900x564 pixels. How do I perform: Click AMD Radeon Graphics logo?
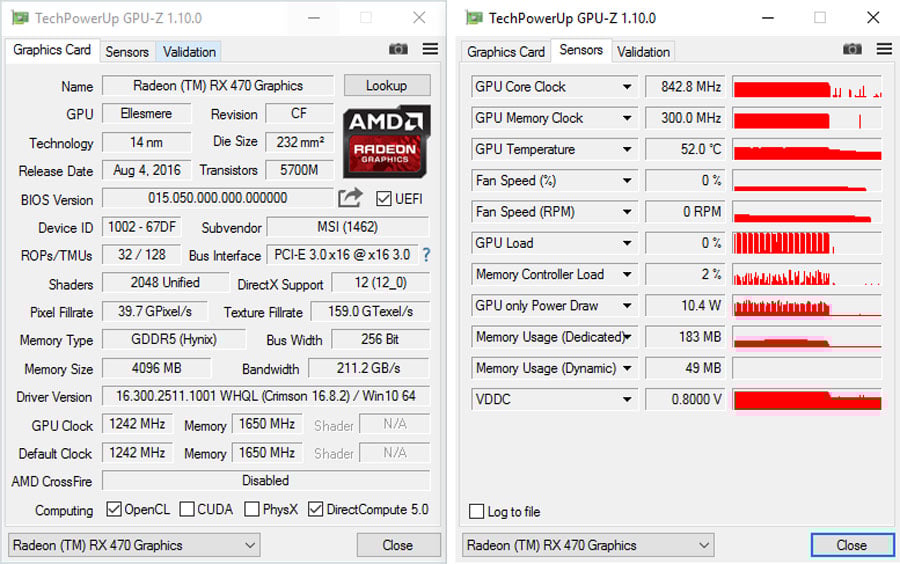click(x=386, y=142)
